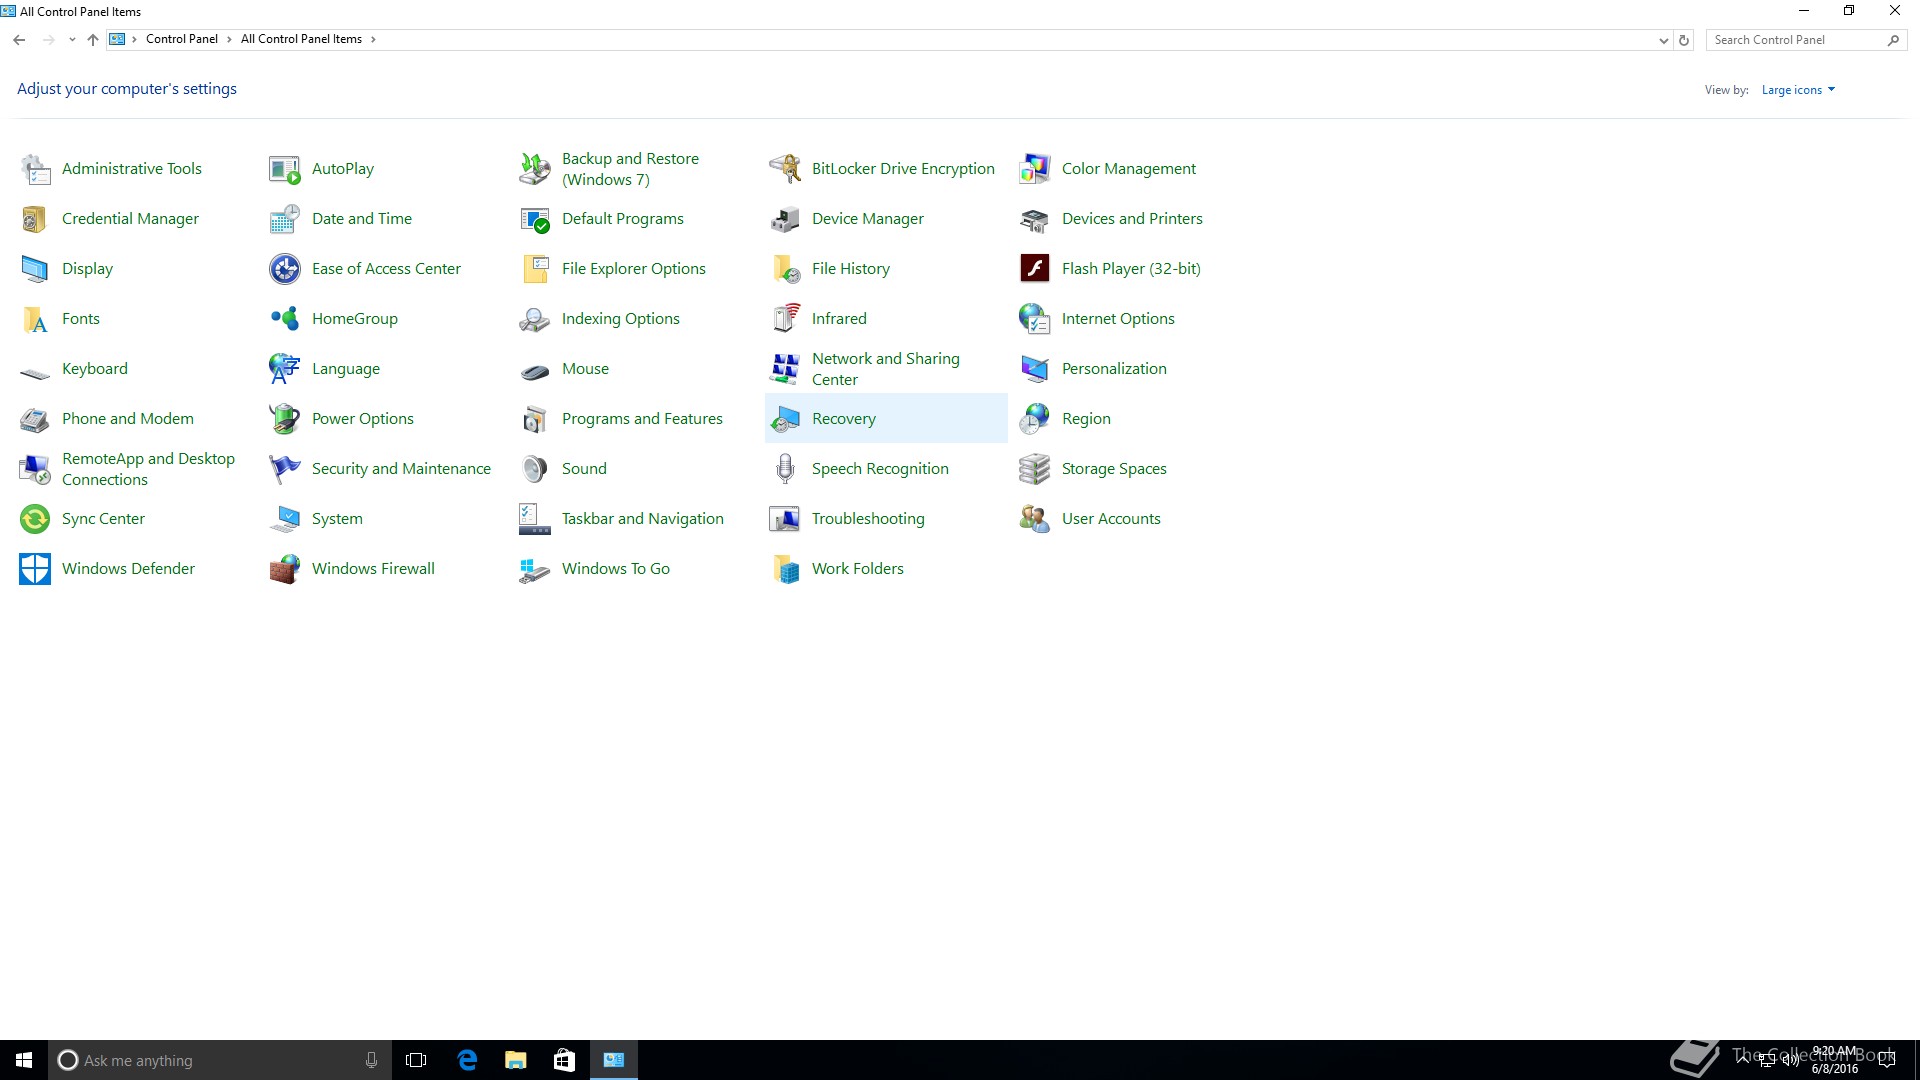Launch Microsoft Edge from the taskbar

point(467,1060)
